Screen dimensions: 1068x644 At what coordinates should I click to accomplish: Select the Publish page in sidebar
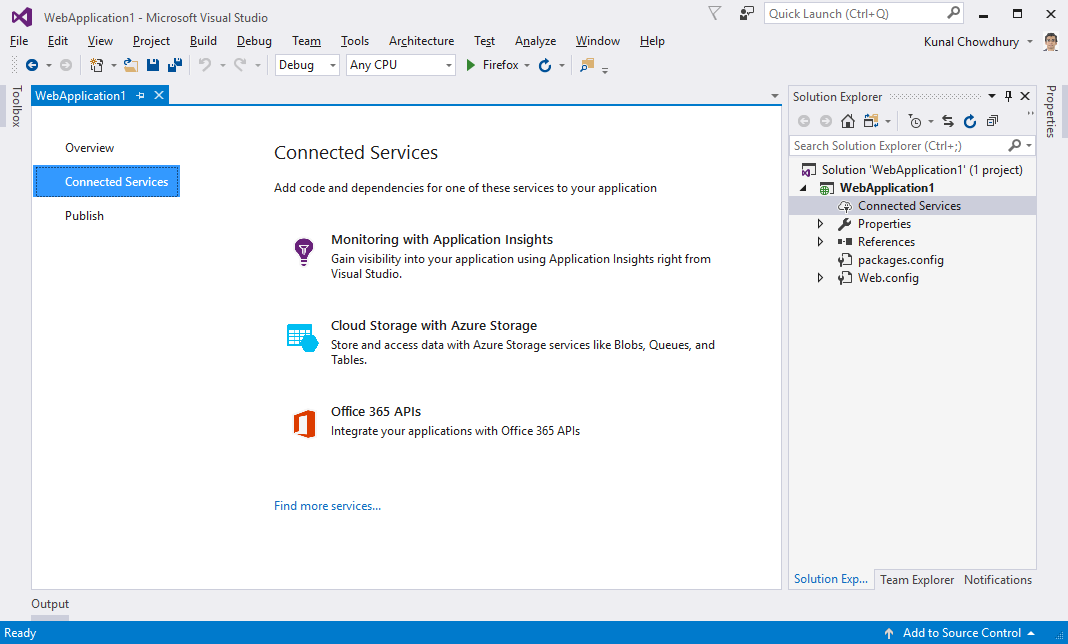pos(84,216)
